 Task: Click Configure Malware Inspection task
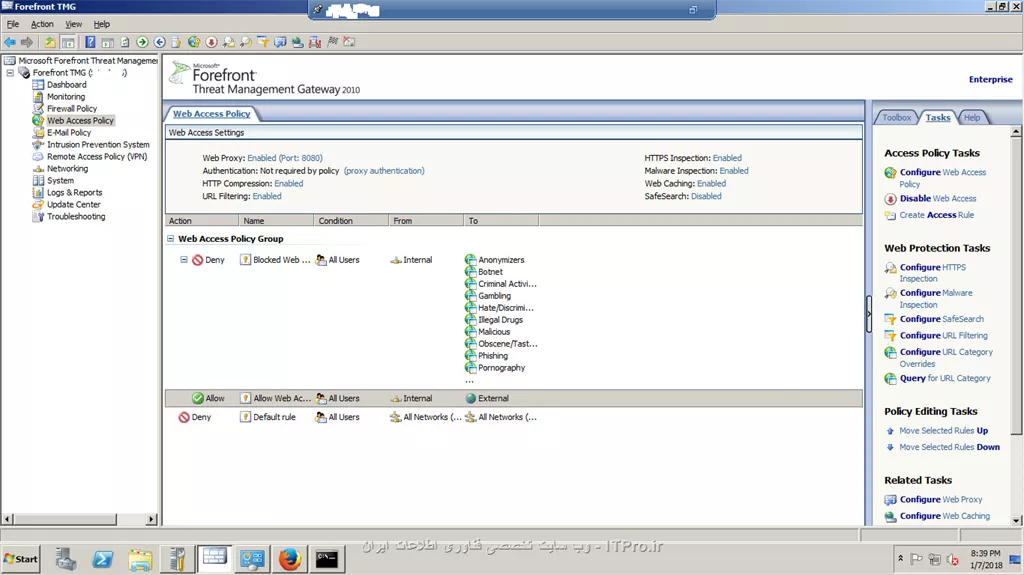[936, 299]
